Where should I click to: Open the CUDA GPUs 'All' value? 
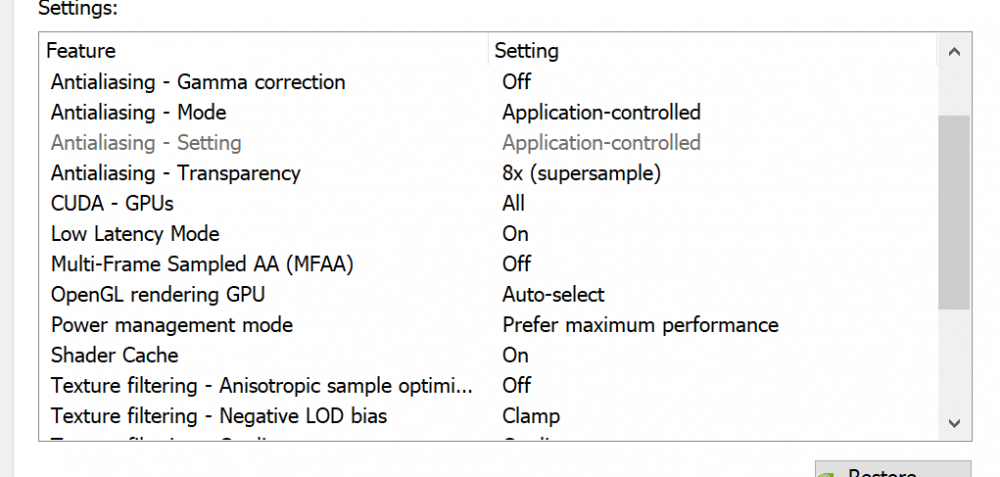pos(513,204)
